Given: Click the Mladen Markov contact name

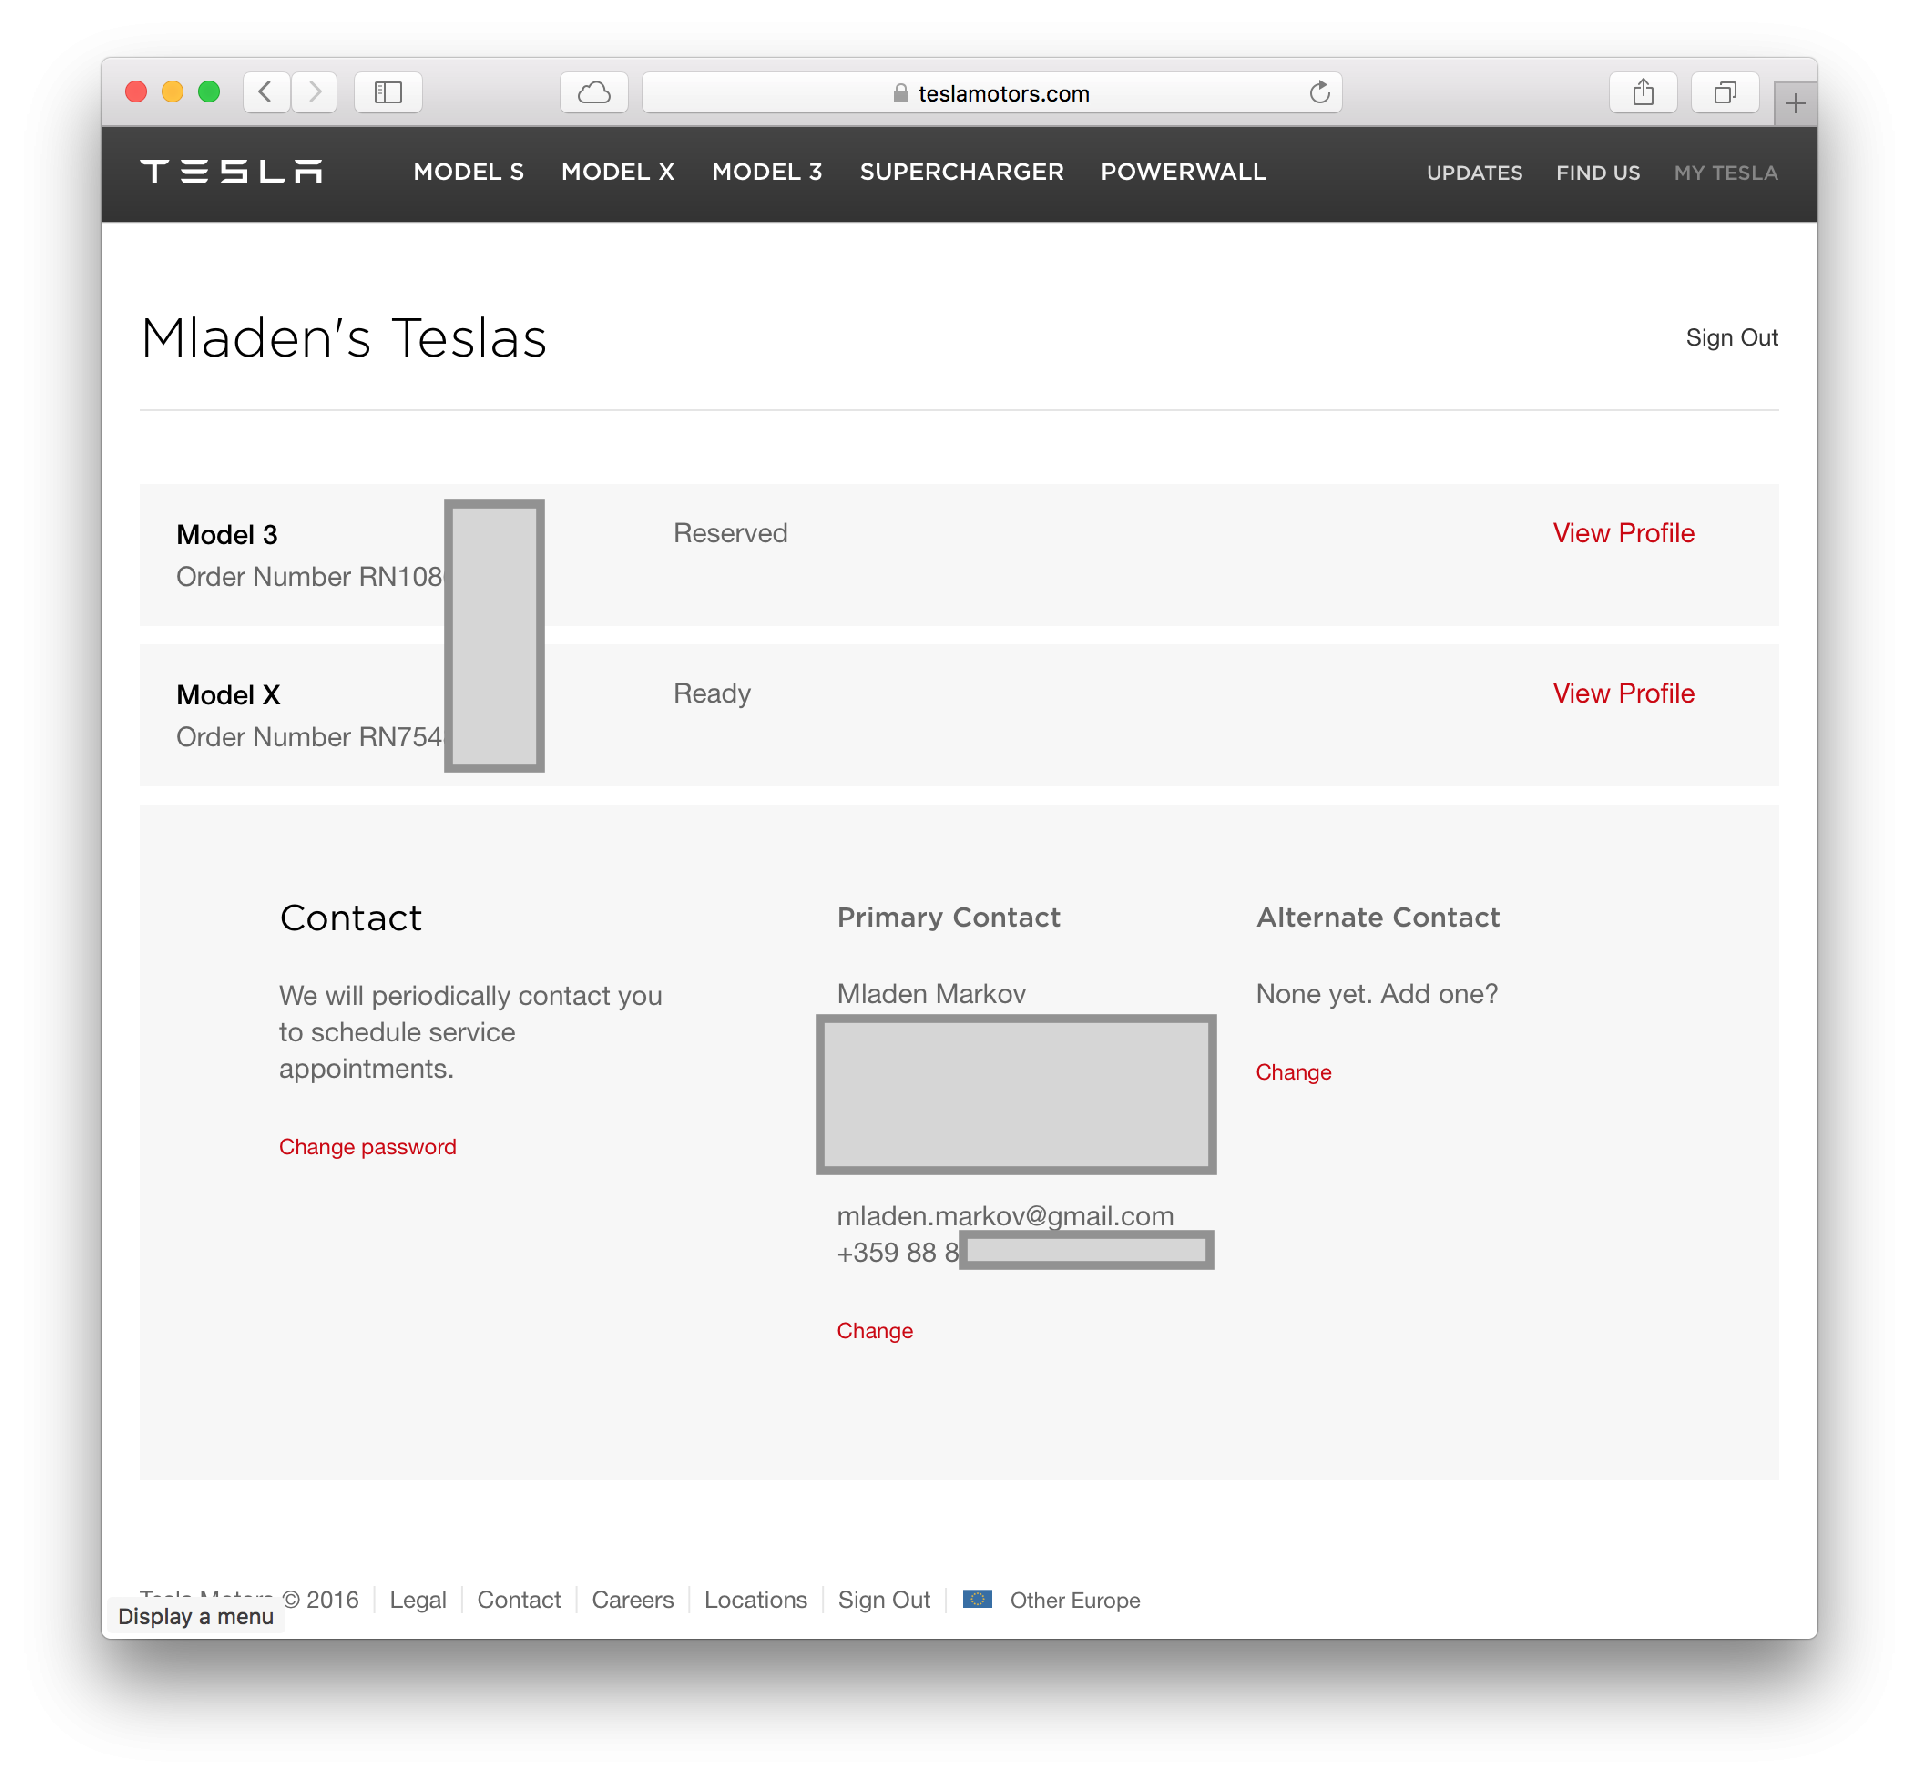Looking at the screenshot, I should pyautogui.click(x=931, y=994).
